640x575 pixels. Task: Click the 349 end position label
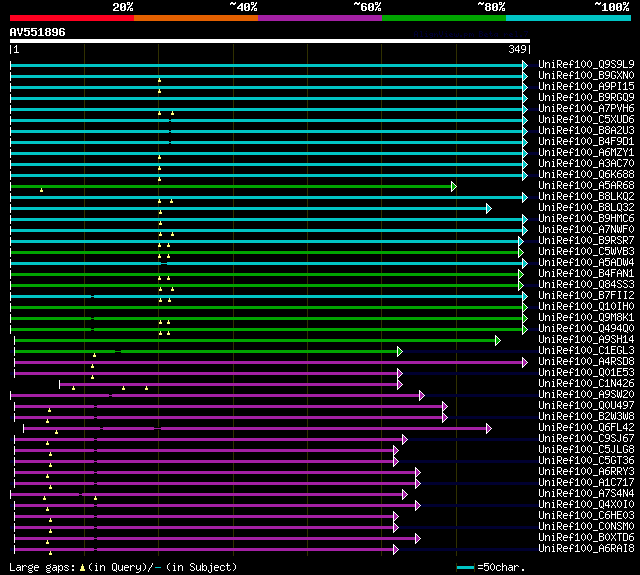click(x=517, y=49)
